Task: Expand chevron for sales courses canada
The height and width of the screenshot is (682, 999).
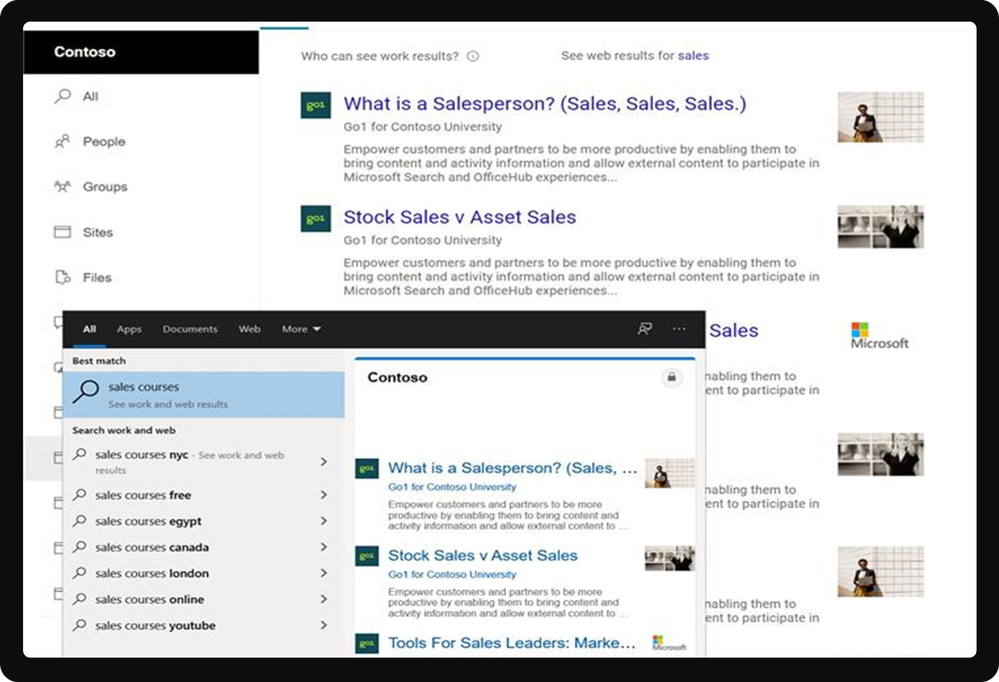Action: coord(324,547)
